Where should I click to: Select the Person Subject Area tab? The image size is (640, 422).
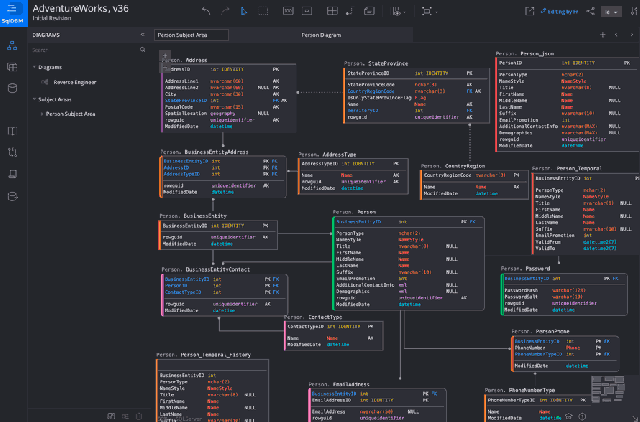coord(191,35)
